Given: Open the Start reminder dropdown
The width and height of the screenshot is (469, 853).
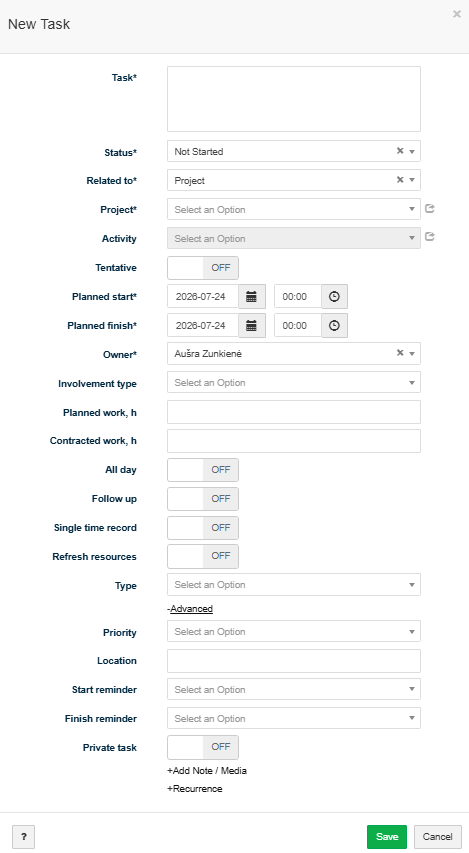Looking at the screenshot, I should (x=294, y=689).
